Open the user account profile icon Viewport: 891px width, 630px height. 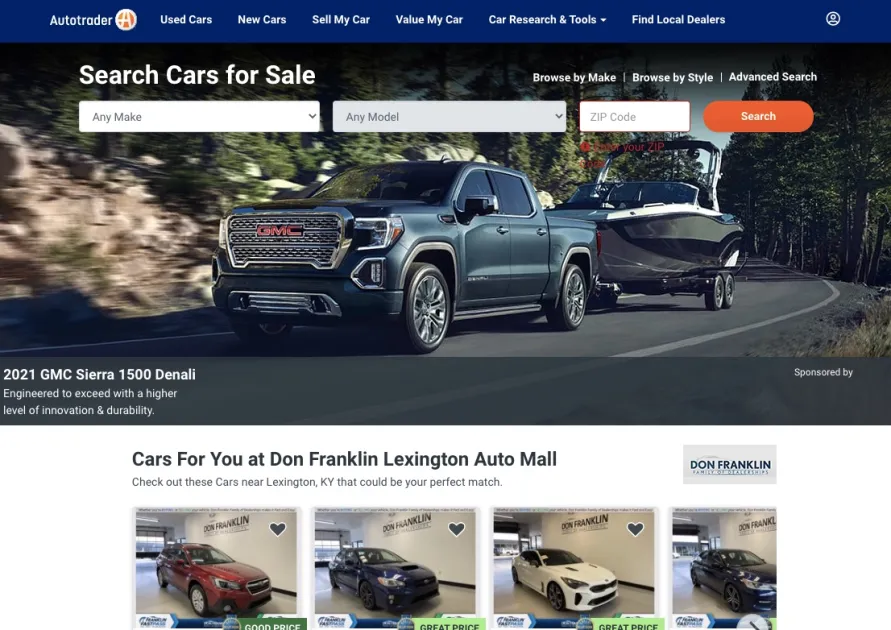tap(832, 19)
